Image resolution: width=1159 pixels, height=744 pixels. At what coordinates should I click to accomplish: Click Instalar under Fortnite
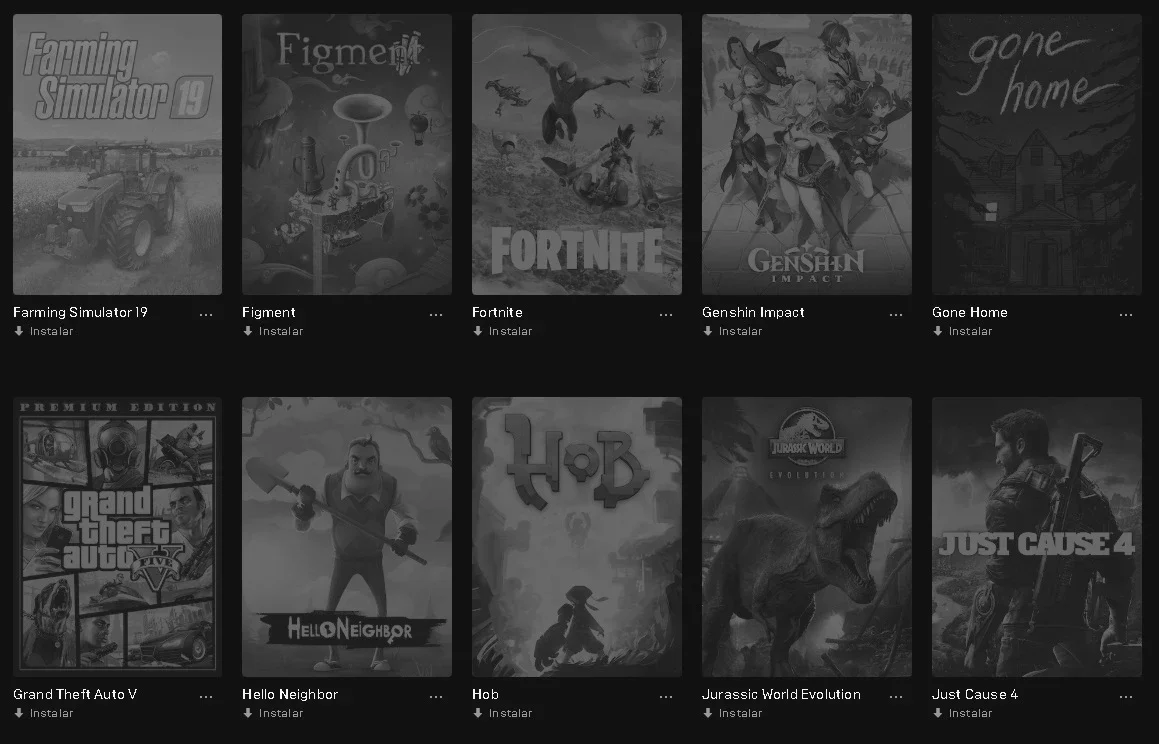click(503, 331)
